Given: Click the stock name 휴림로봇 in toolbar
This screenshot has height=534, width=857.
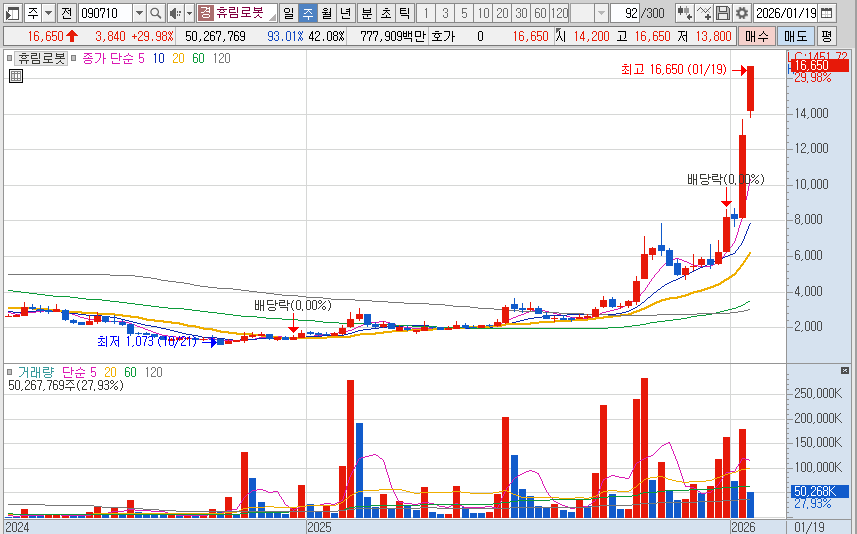Looking at the screenshot, I should 239,13.
